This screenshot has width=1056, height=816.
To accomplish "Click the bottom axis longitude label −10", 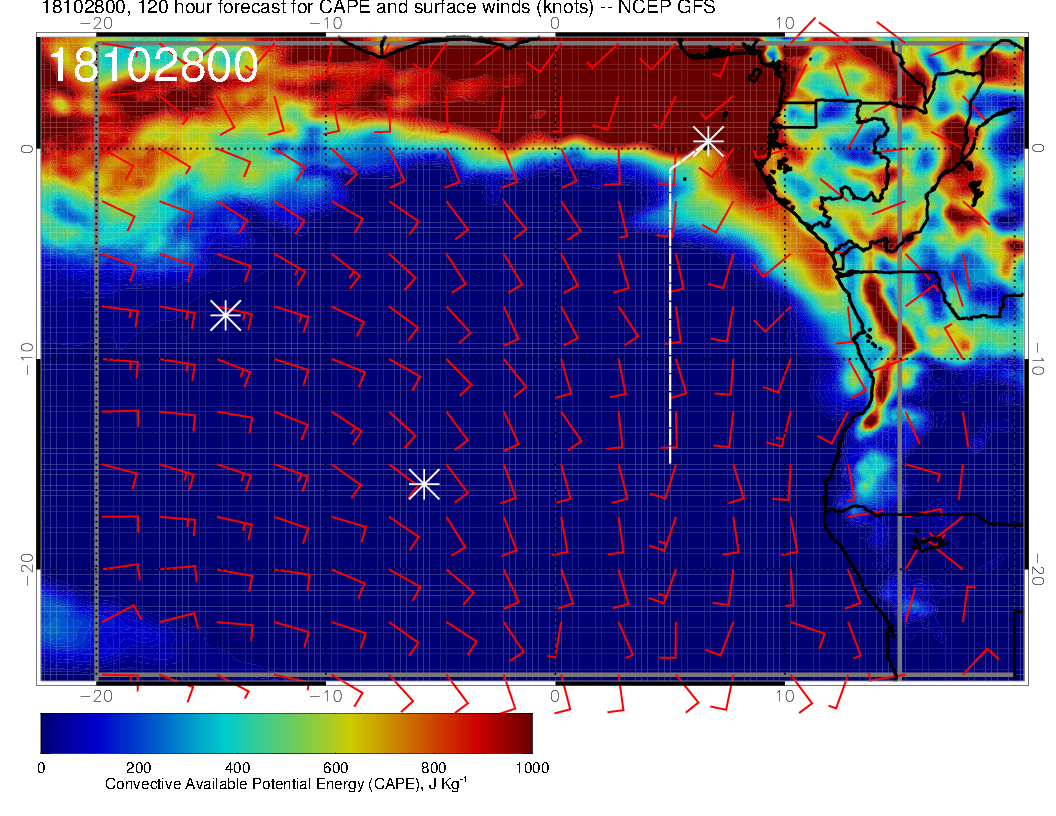I will (x=325, y=696).
